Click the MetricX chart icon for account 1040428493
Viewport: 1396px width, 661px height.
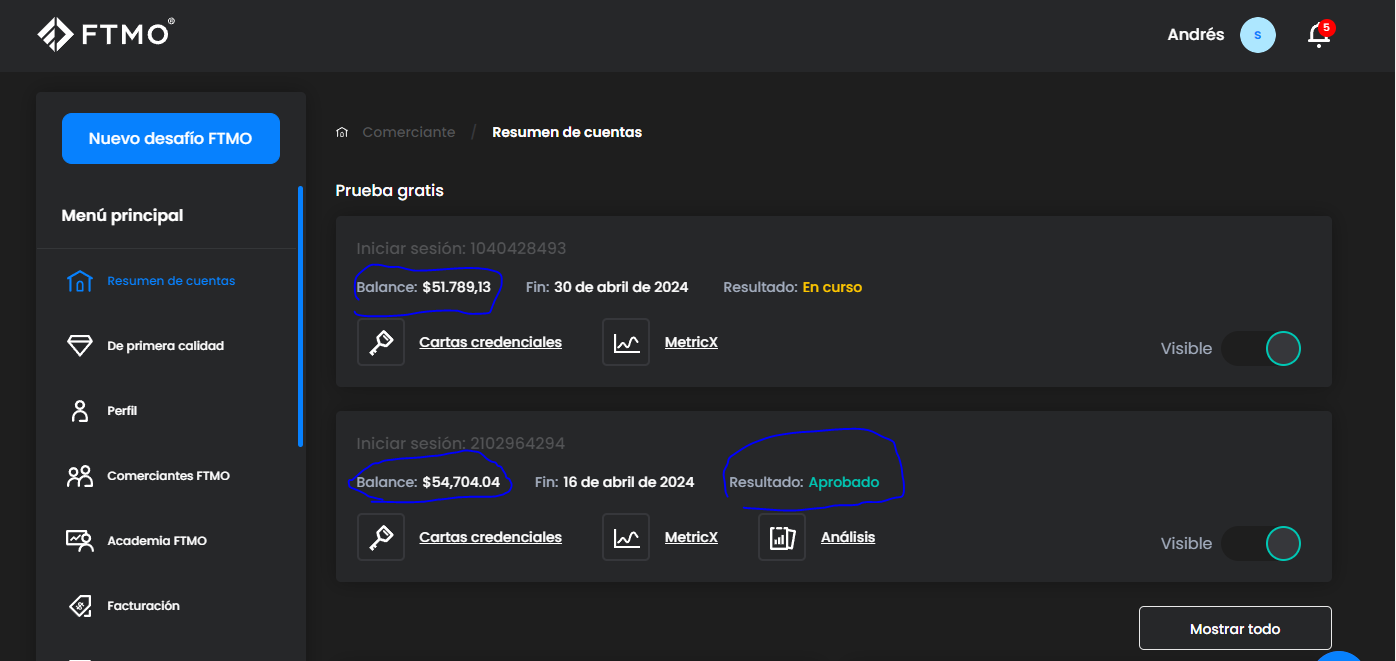pos(626,342)
